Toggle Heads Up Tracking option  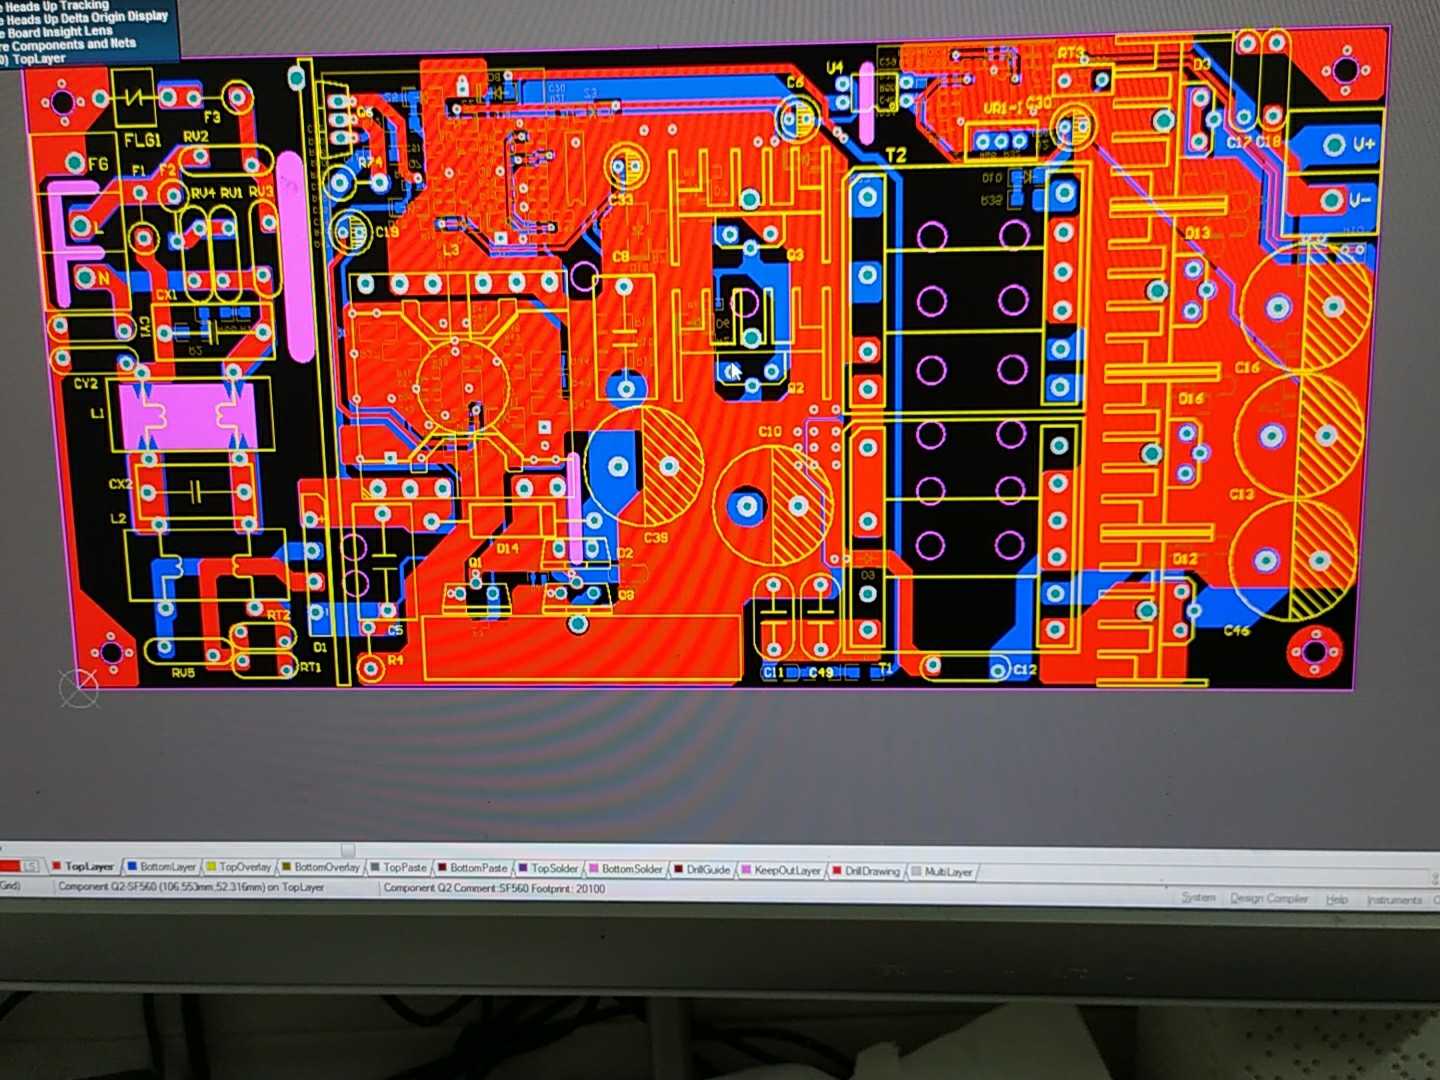tap(55, 5)
